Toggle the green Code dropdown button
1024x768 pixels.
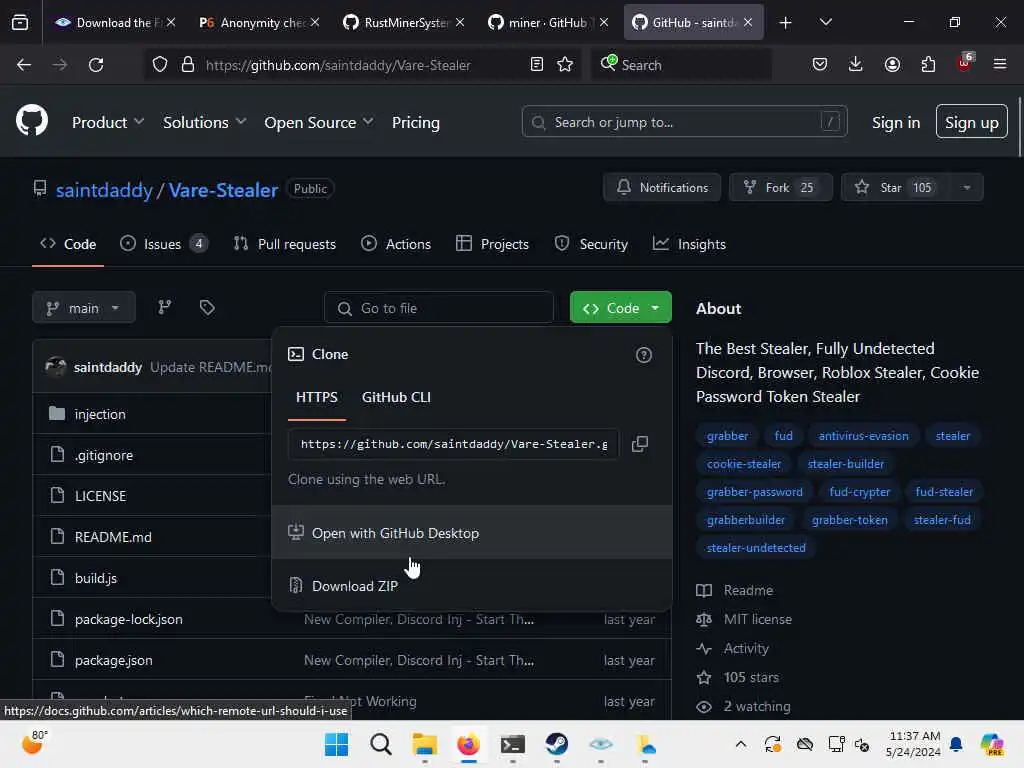click(620, 308)
